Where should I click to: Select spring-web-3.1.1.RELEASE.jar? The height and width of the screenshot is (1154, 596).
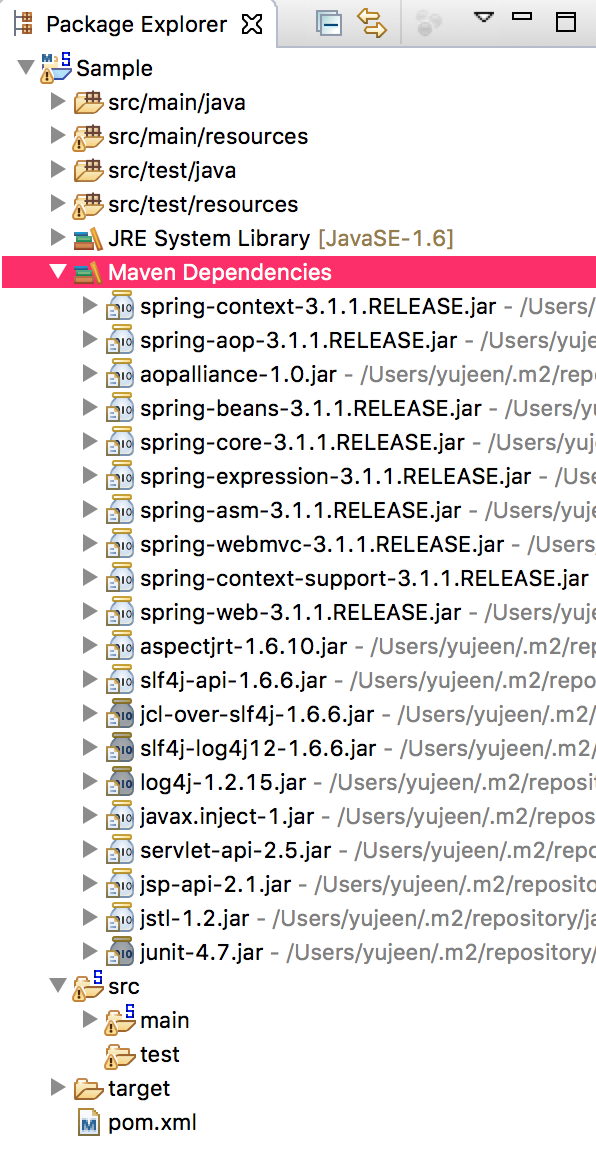300,612
